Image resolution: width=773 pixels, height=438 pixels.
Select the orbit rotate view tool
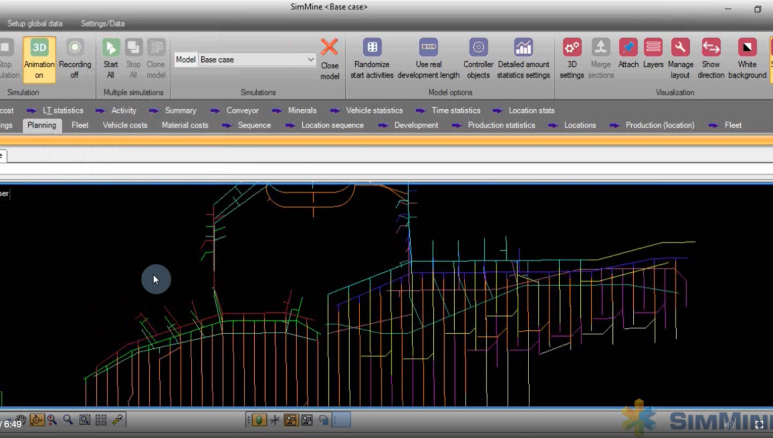pyautogui.click(x=36, y=420)
